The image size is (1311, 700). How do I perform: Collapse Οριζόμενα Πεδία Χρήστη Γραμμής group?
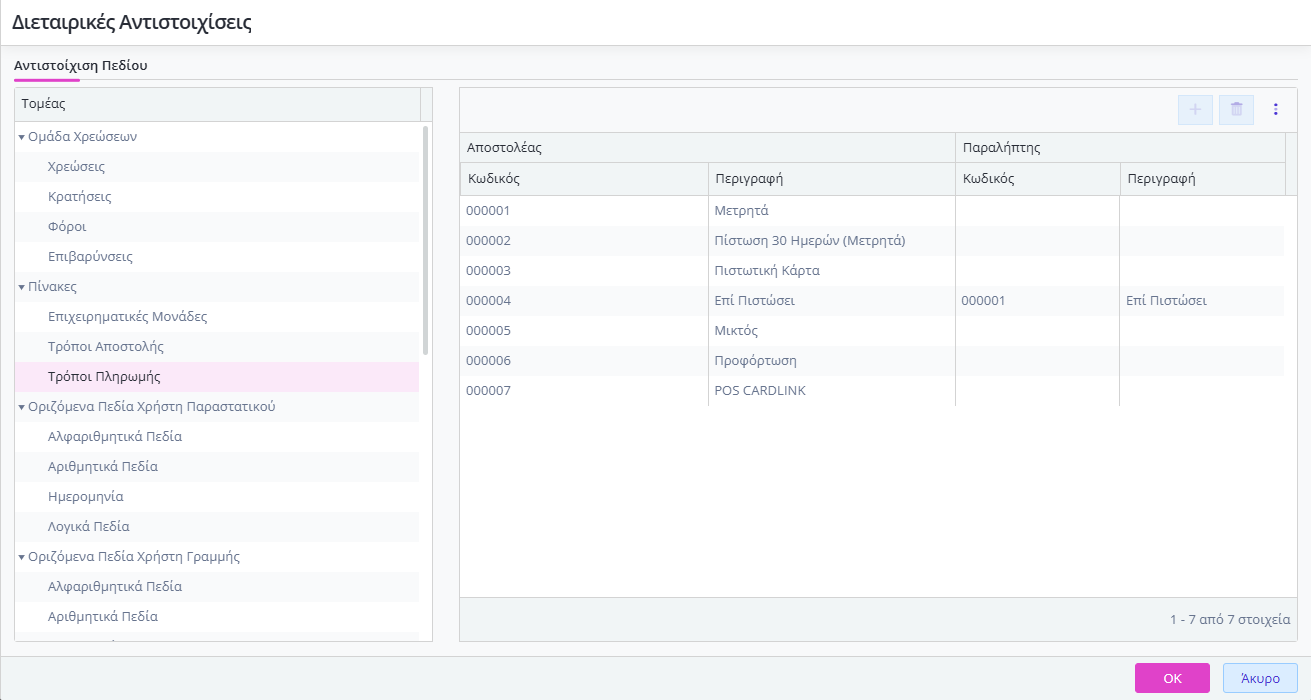(x=22, y=557)
